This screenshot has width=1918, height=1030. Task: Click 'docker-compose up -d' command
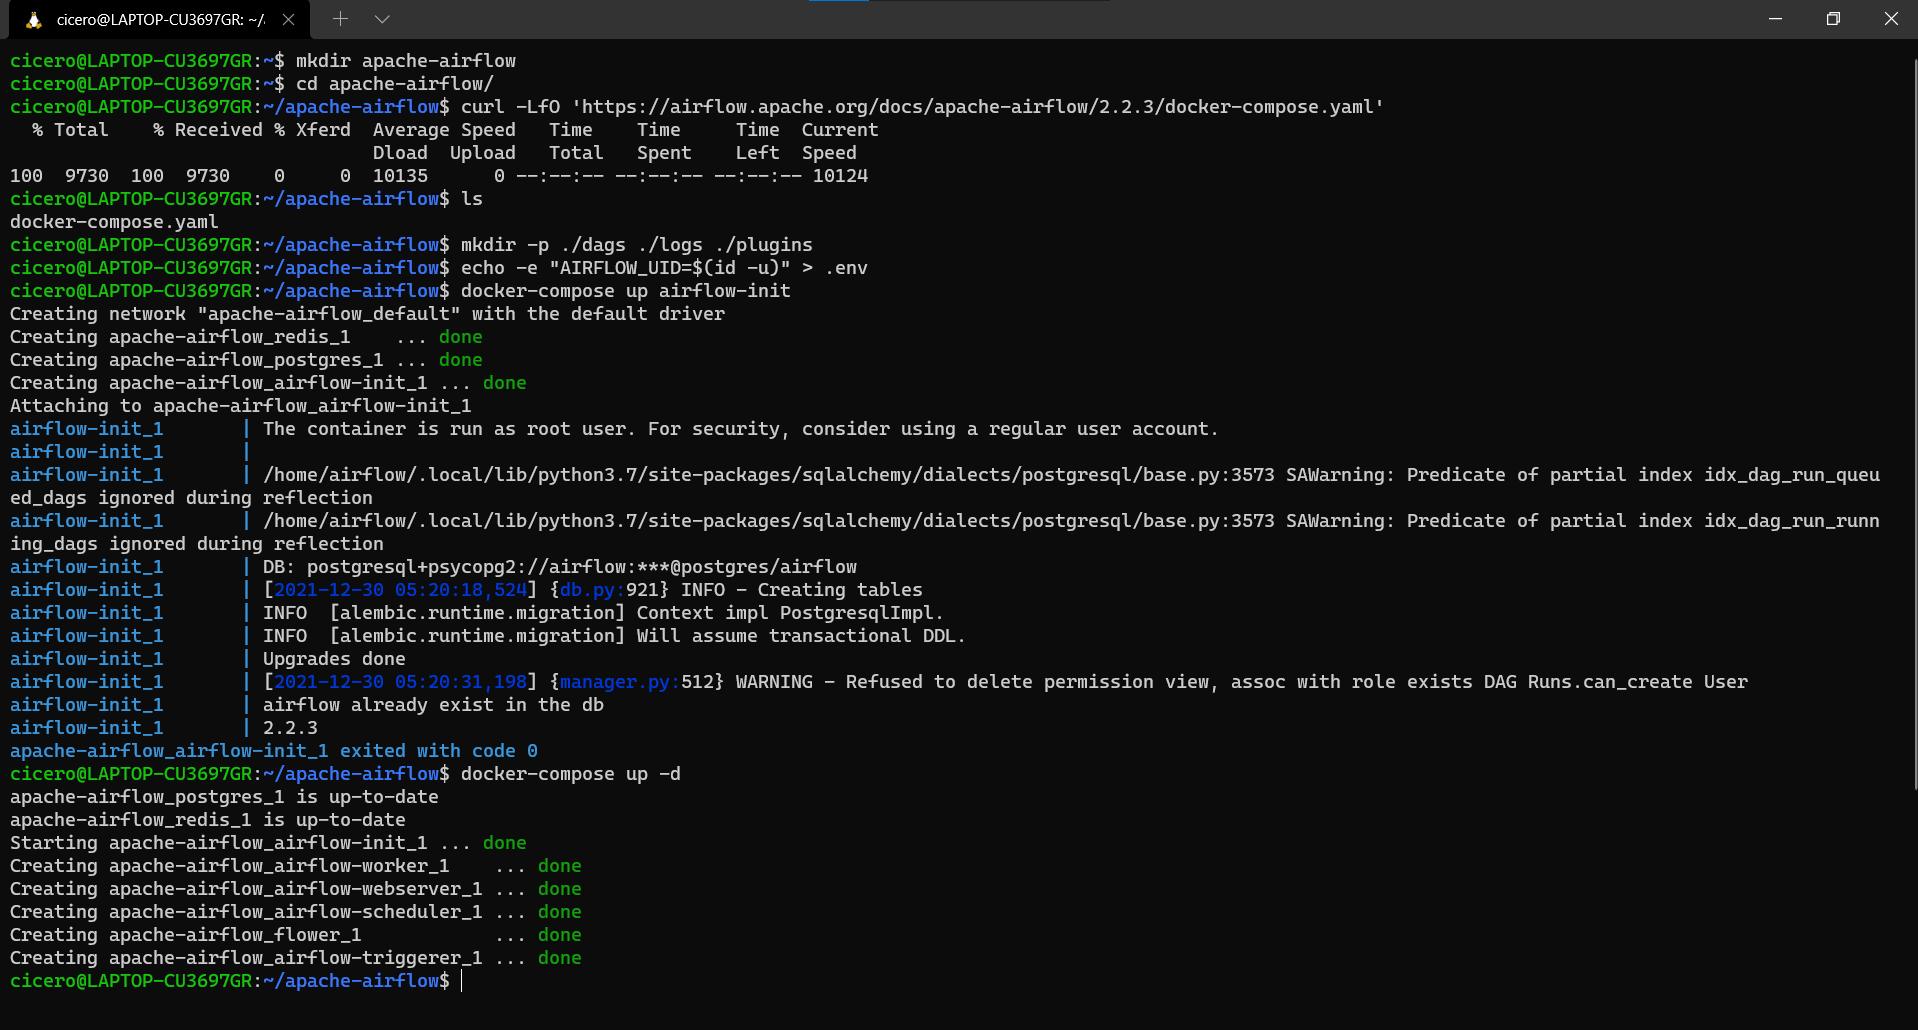tap(571, 774)
